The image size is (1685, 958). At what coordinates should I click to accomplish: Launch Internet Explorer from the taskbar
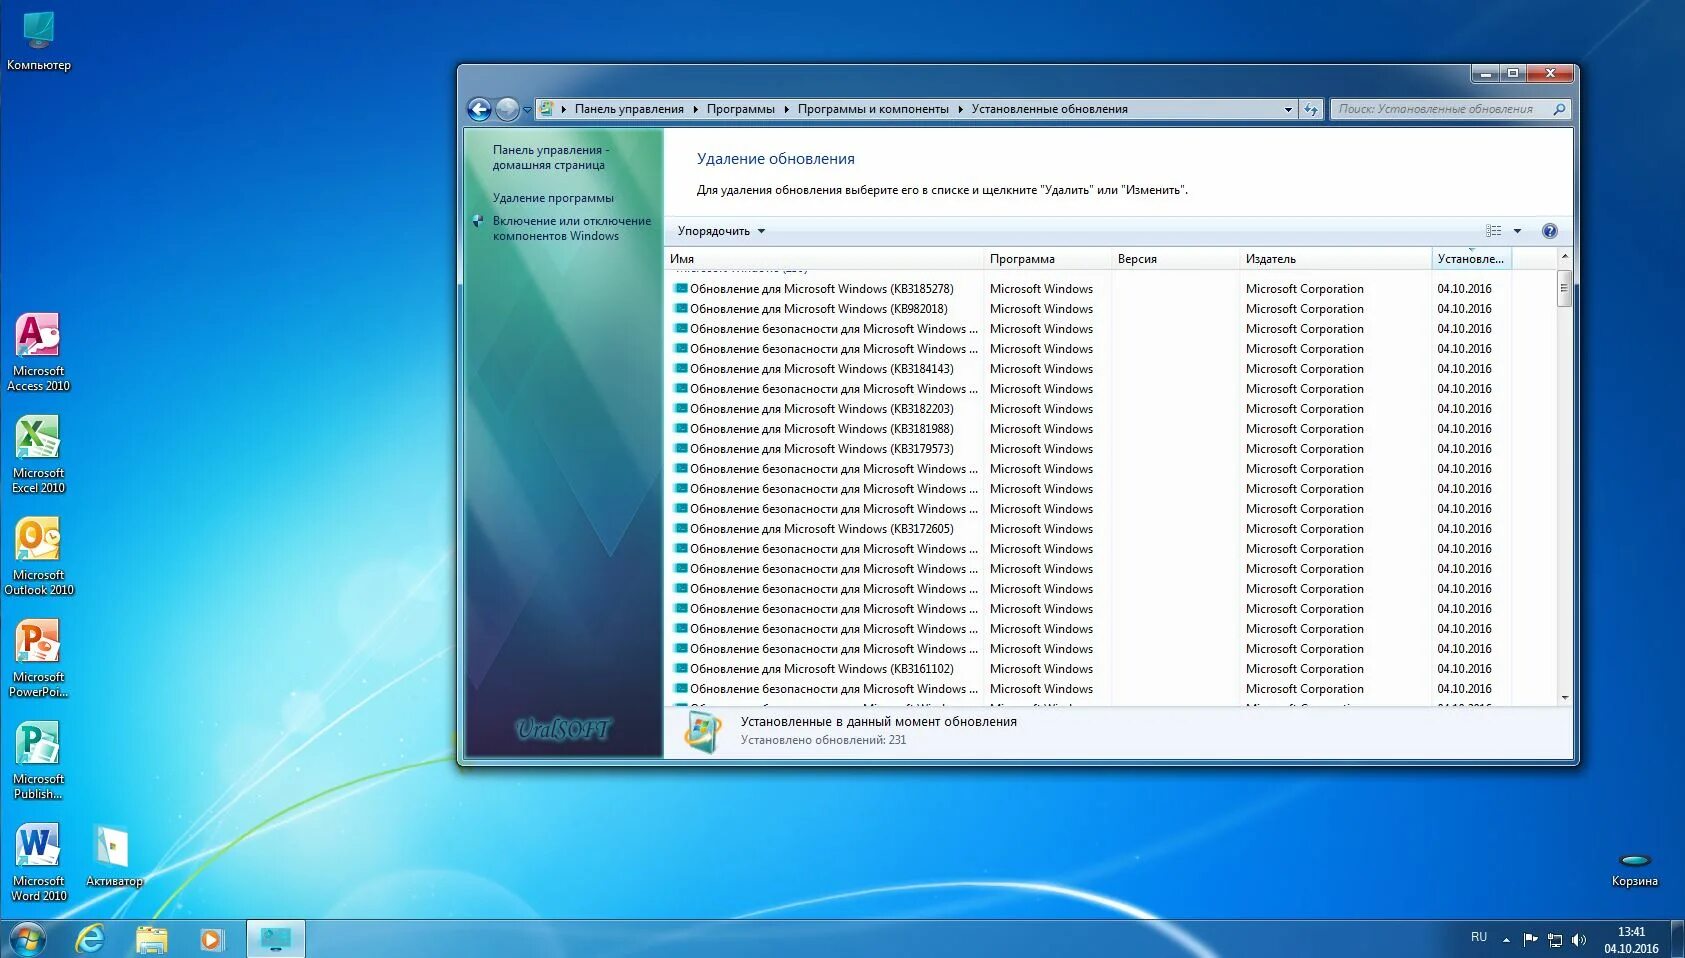coord(90,939)
